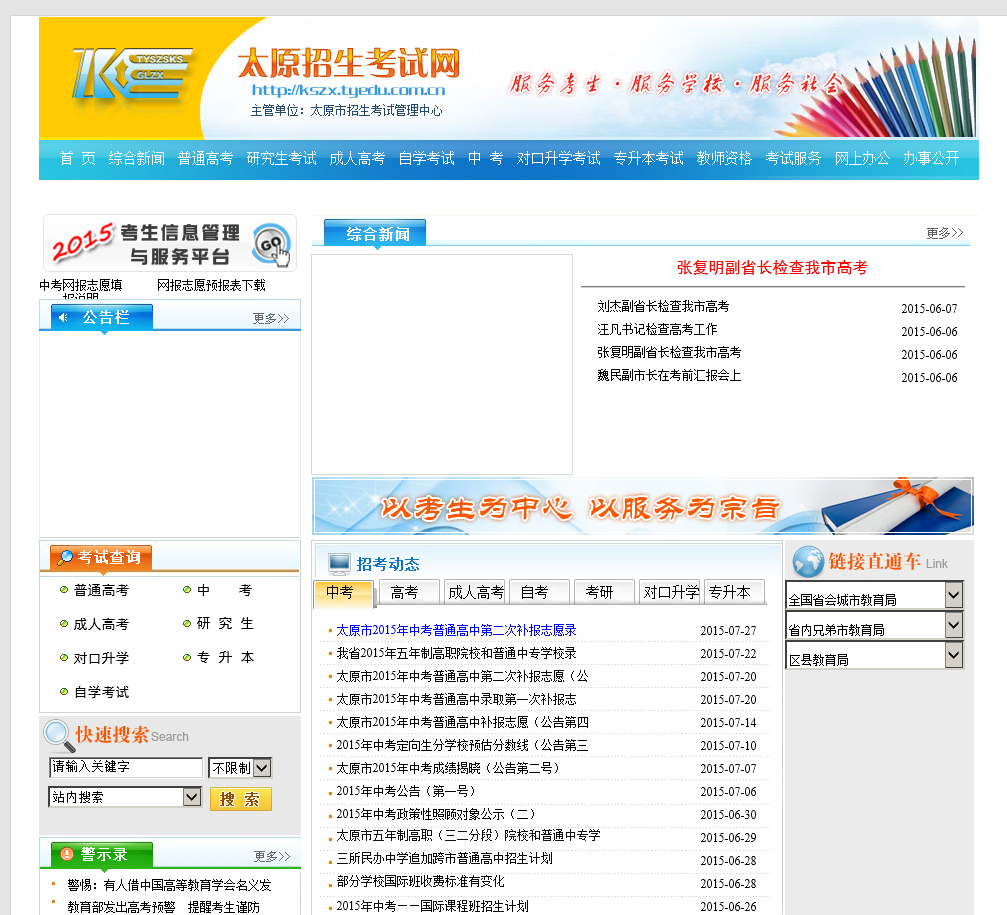Open 2015年中考政策性照顾对象公示(二) article
Screen dimensions: 1007x915
click(435, 814)
